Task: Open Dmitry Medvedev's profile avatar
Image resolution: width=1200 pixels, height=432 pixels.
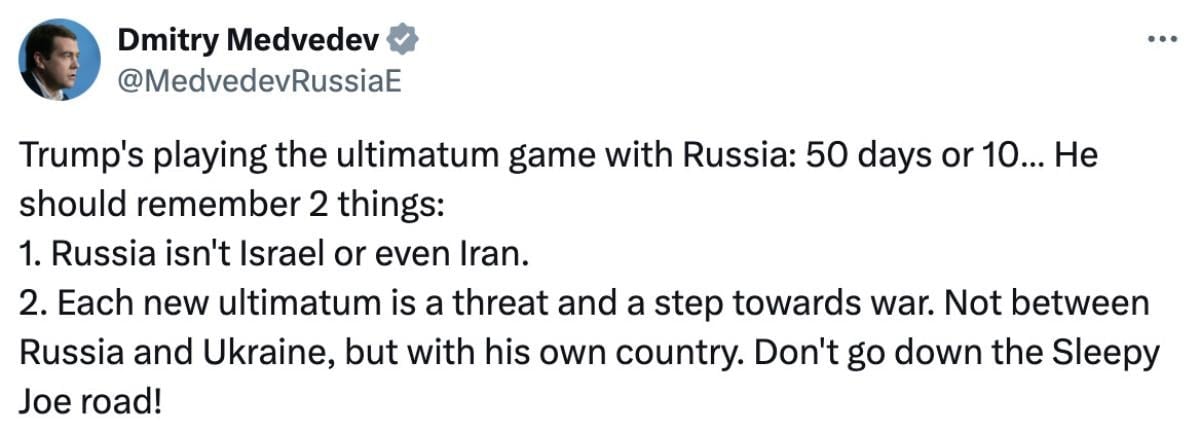Action: point(60,60)
